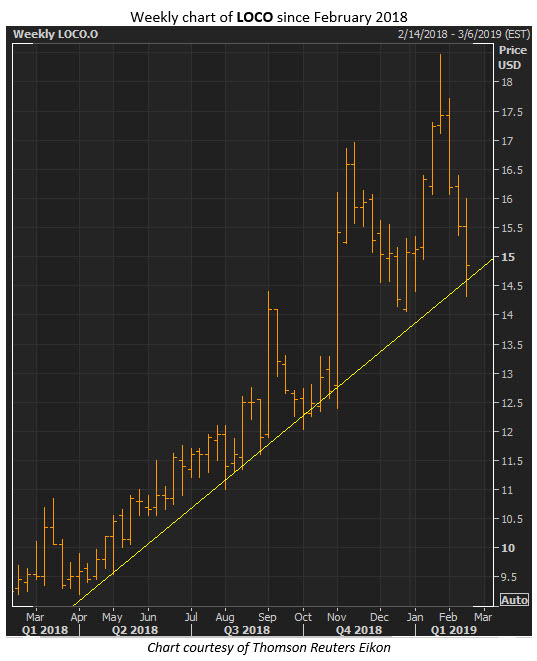Click the date range '2/14/2018 - 3/6/2019 (EST)'
This screenshot has width=537, height=661.
tap(464, 34)
